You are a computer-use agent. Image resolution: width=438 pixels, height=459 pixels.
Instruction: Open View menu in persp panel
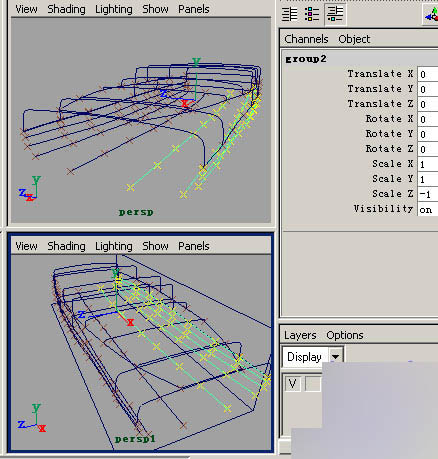[x=26, y=9]
